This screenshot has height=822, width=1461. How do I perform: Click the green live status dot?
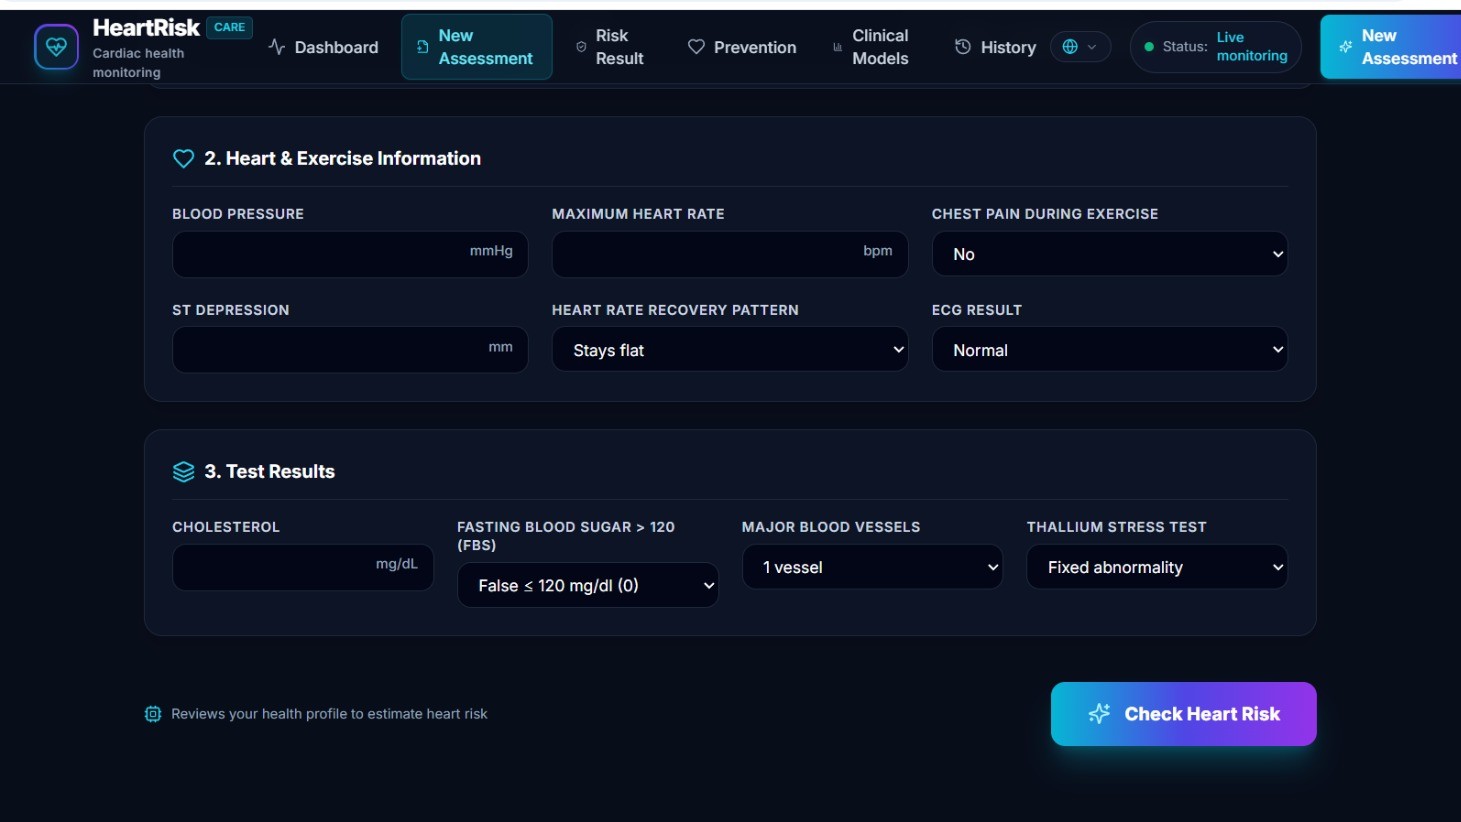(1149, 47)
